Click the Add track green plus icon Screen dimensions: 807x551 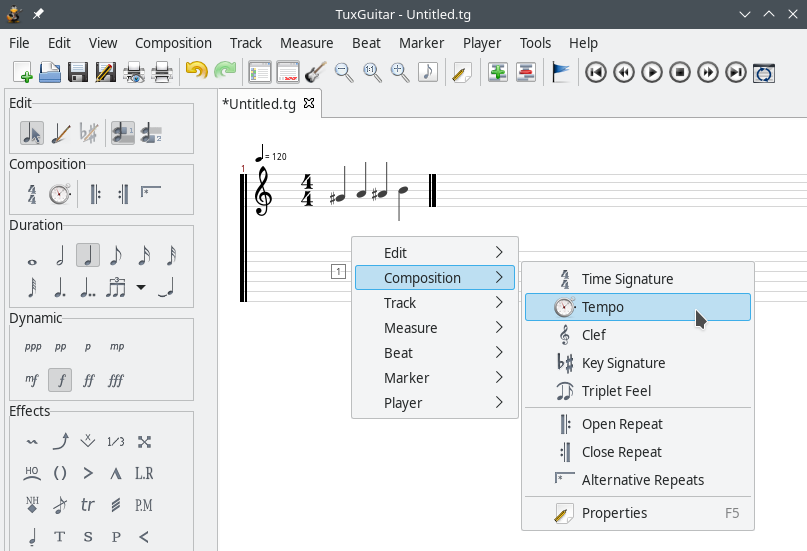point(497,72)
